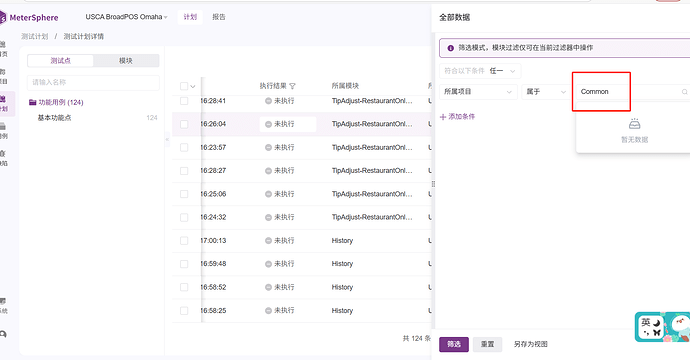Open the filter icon beside 执行结果 column
690x360 pixels.
(x=293, y=86)
